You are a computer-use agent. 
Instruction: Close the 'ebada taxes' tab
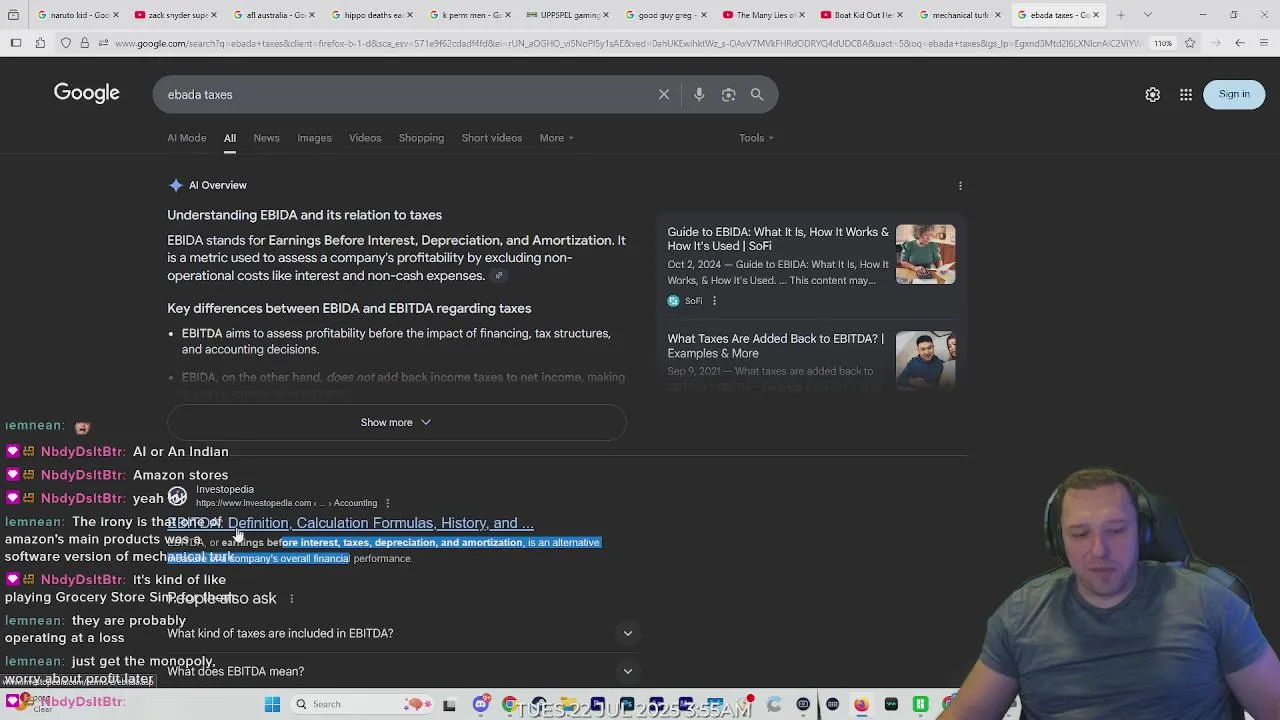[x=1096, y=15]
